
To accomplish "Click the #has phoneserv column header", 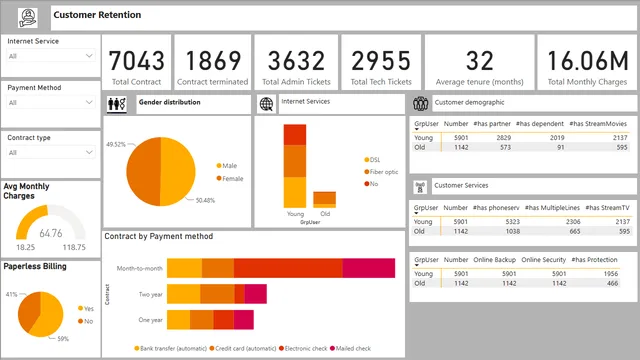I will [x=496, y=208].
